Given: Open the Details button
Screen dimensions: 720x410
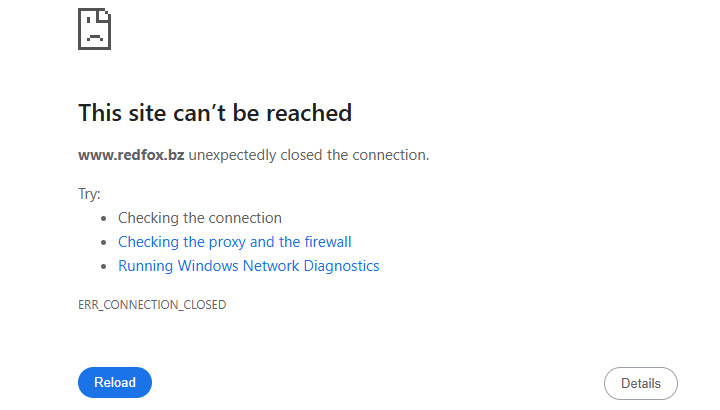Looking at the screenshot, I should pyautogui.click(x=640, y=383).
